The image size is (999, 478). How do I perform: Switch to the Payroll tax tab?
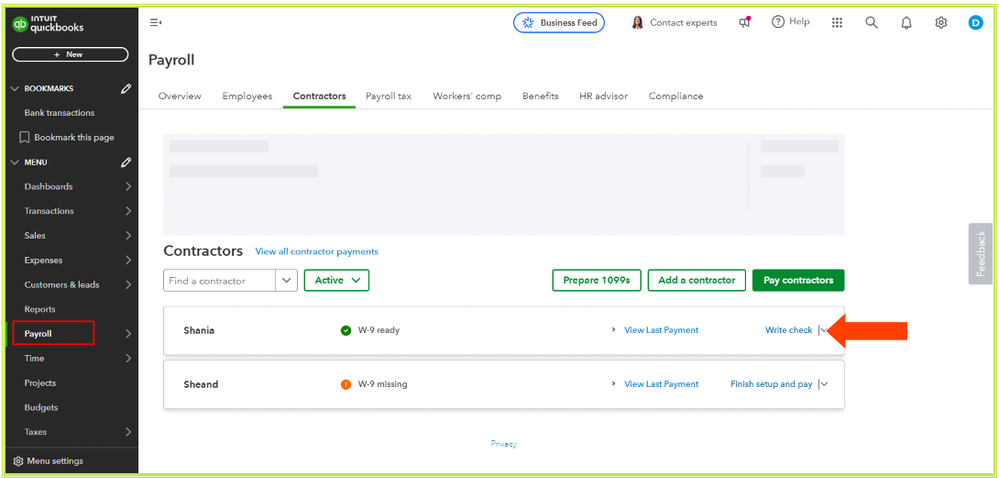389,96
